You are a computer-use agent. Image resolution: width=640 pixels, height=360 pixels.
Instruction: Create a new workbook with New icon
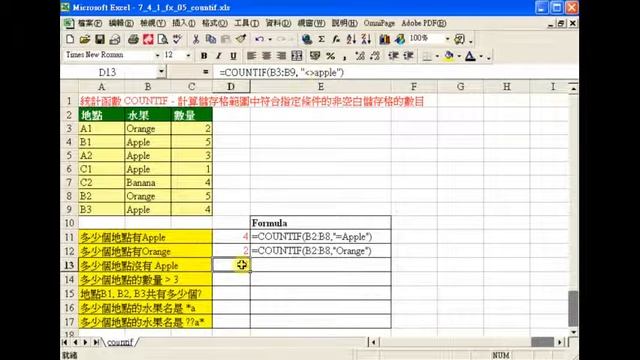pyautogui.click(x=70, y=39)
